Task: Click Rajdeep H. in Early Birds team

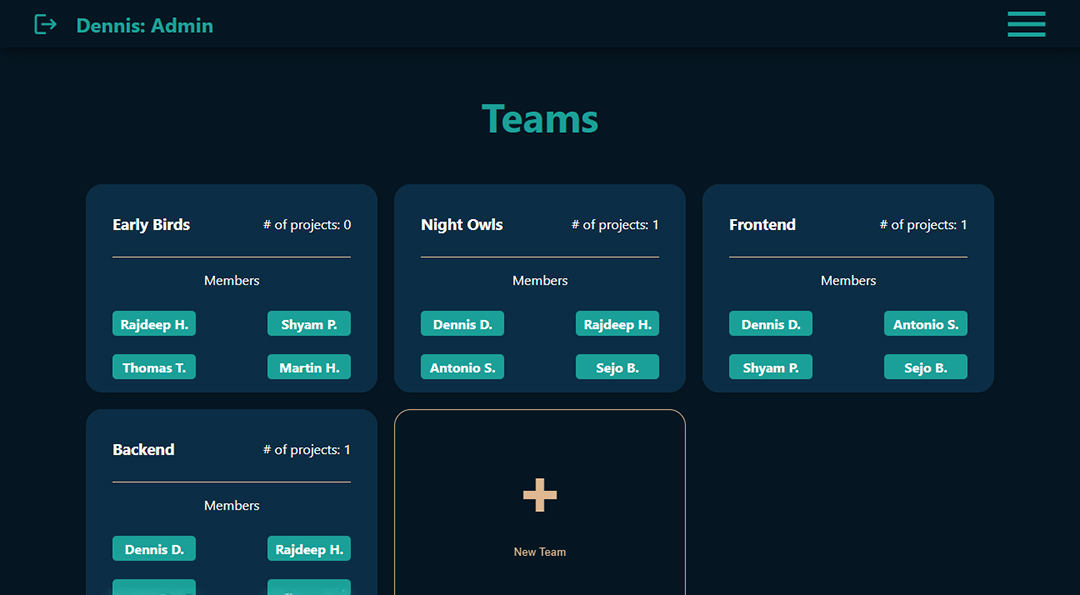Action: click(x=154, y=324)
